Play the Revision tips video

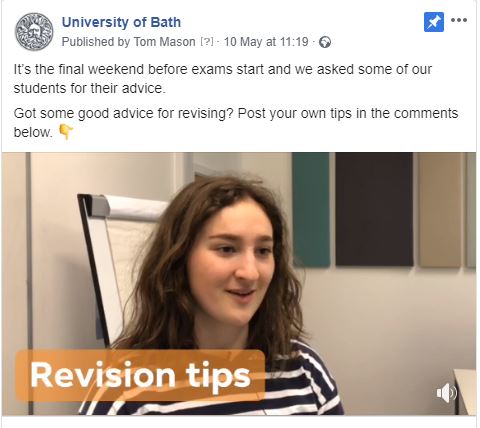239,284
